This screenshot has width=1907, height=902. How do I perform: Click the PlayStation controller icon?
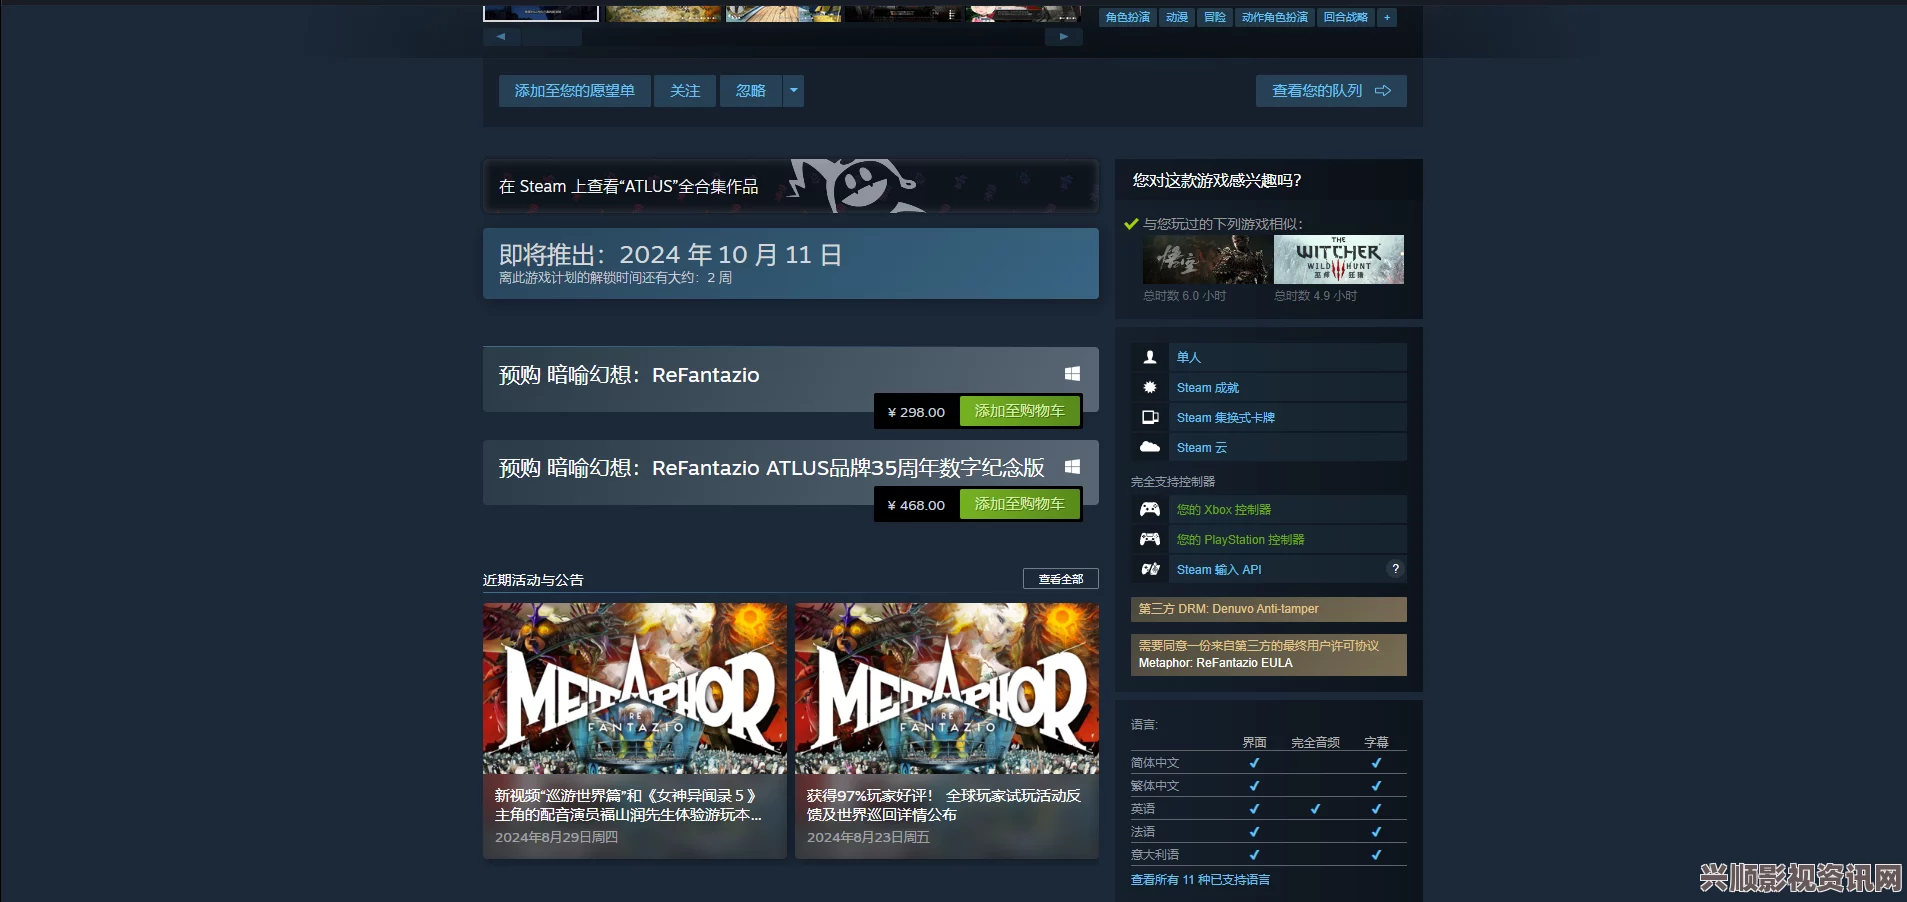click(x=1150, y=539)
